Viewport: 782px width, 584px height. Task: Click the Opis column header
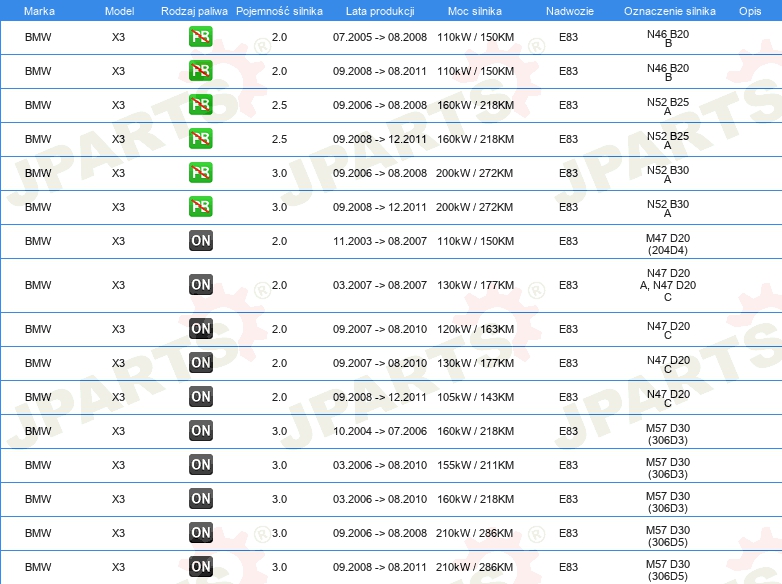[x=750, y=11]
